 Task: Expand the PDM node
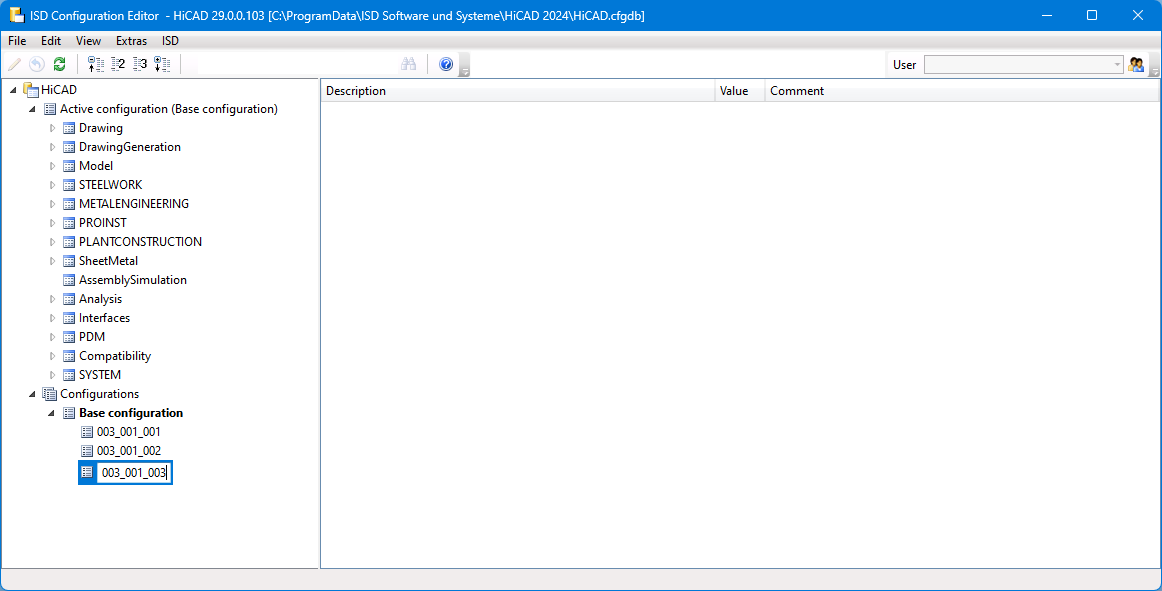(52, 337)
